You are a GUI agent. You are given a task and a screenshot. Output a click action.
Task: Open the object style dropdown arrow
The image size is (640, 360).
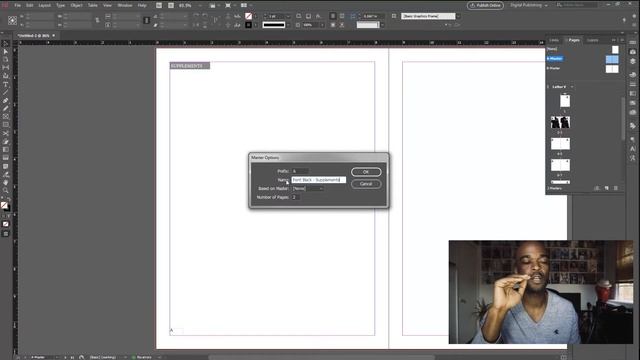pyautogui.click(x=458, y=16)
